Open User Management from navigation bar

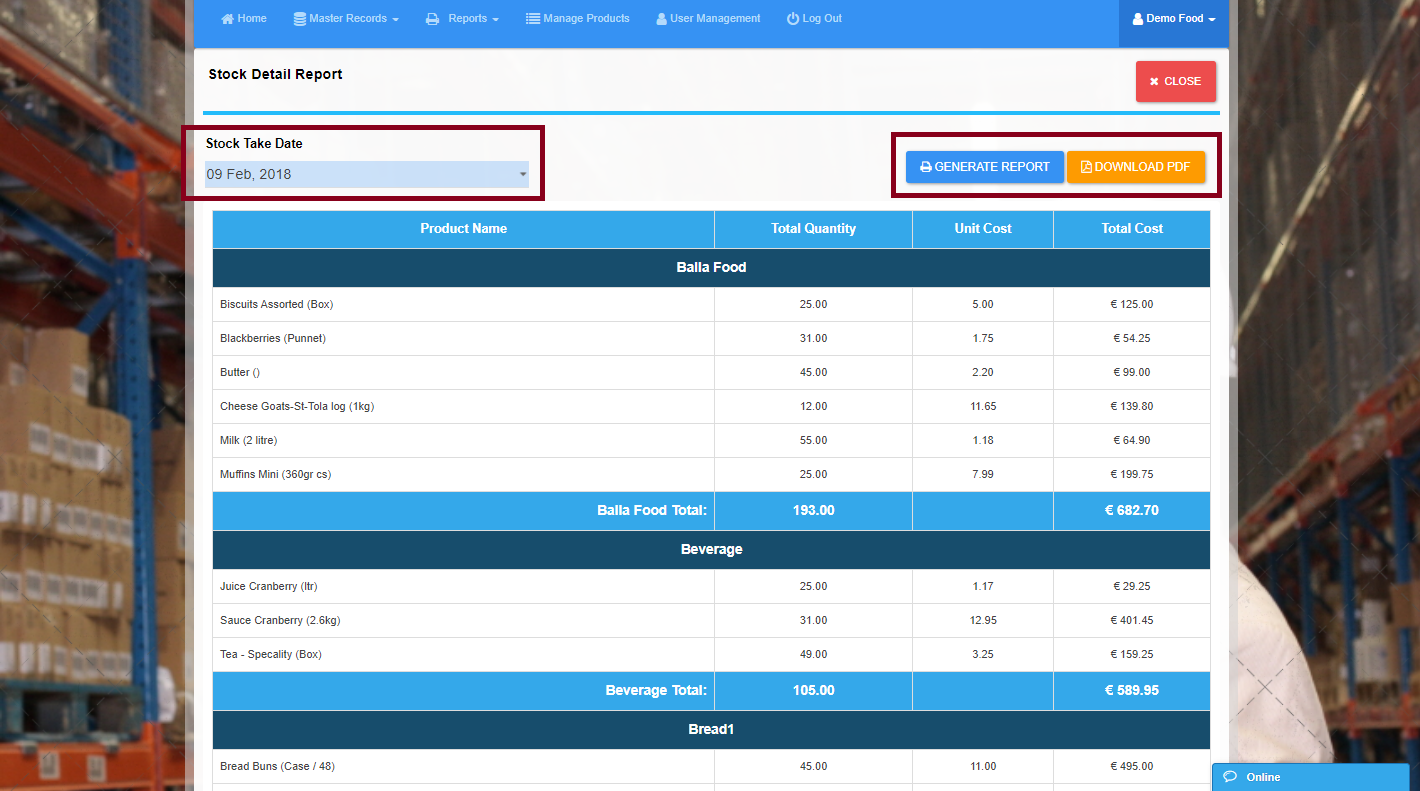[x=715, y=19]
